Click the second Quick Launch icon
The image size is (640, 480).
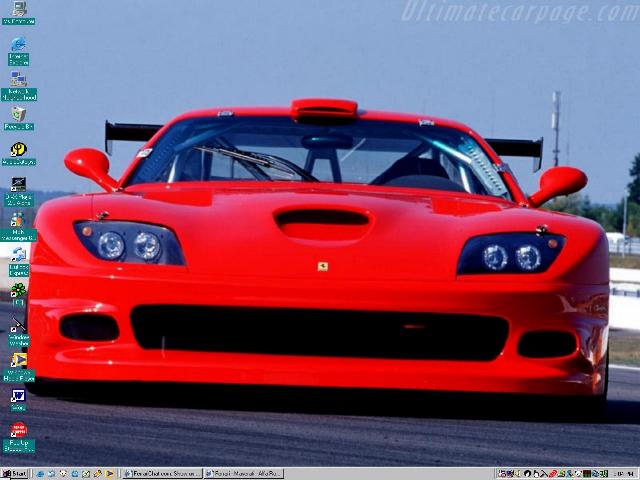51,474
